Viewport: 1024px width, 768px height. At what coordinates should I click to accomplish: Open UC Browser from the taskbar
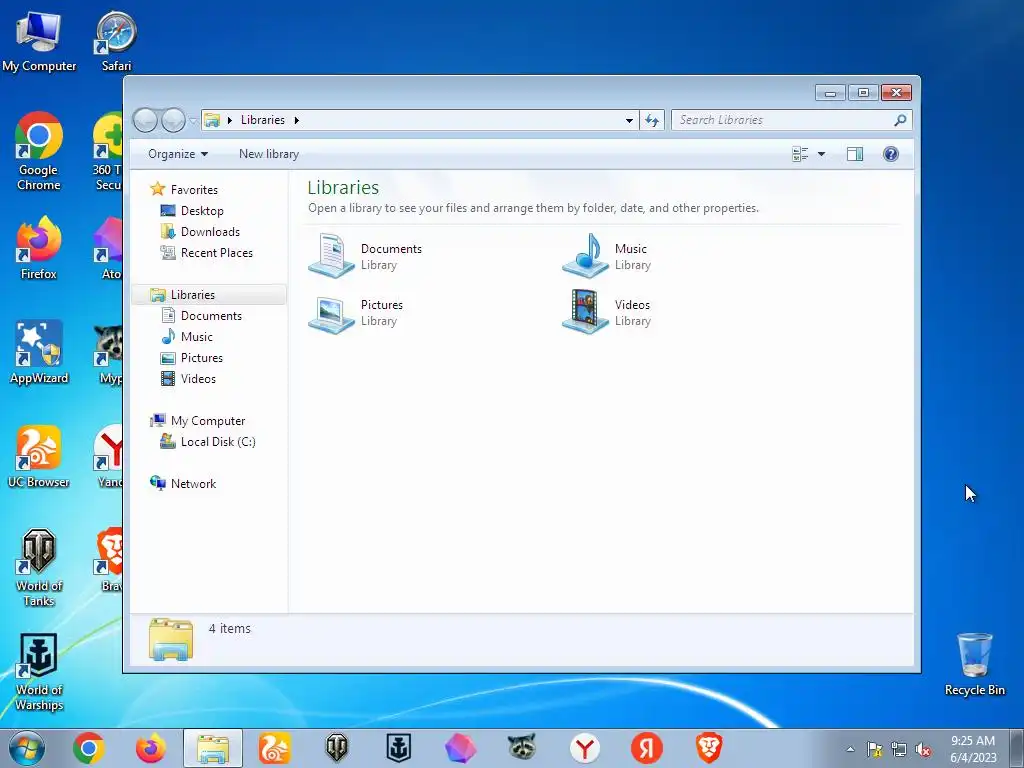274,748
